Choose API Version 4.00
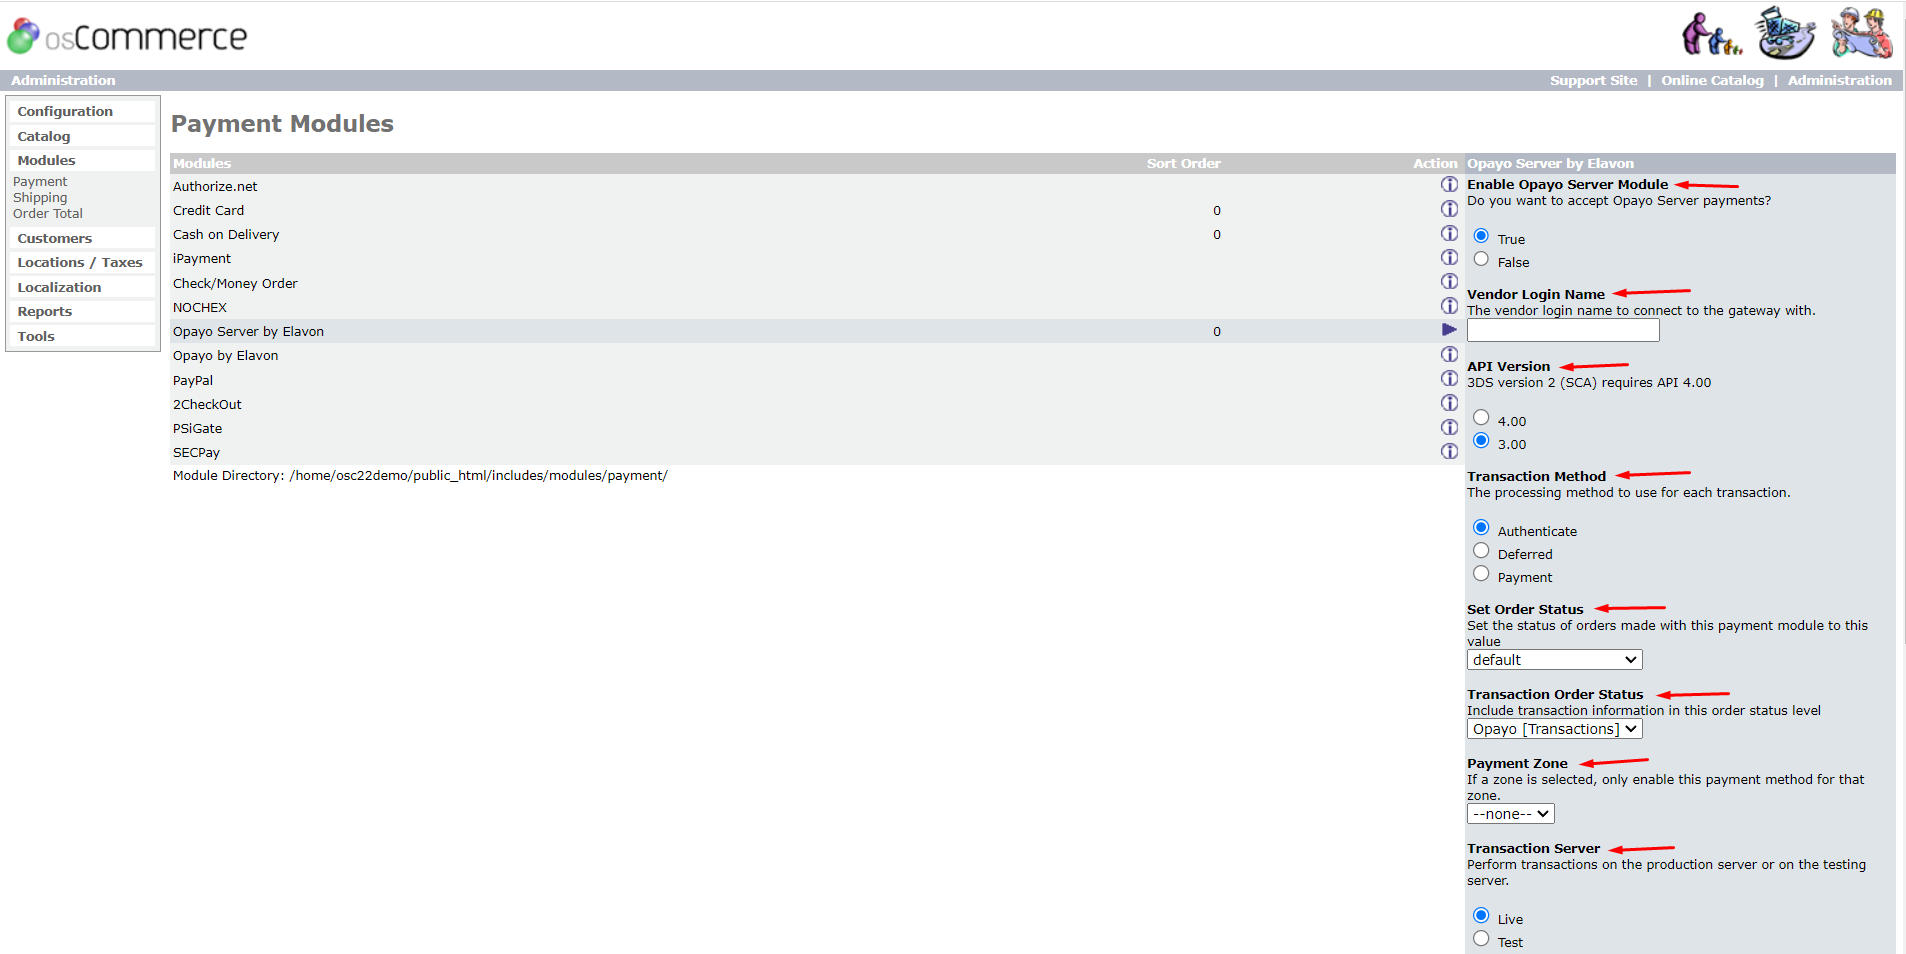The width and height of the screenshot is (1906, 954). (1481, 418)
